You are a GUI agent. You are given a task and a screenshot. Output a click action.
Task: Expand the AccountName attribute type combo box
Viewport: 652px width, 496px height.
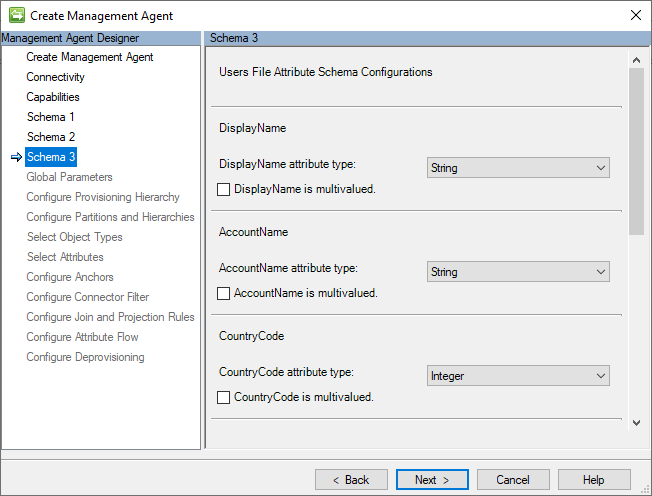point(518,271)
